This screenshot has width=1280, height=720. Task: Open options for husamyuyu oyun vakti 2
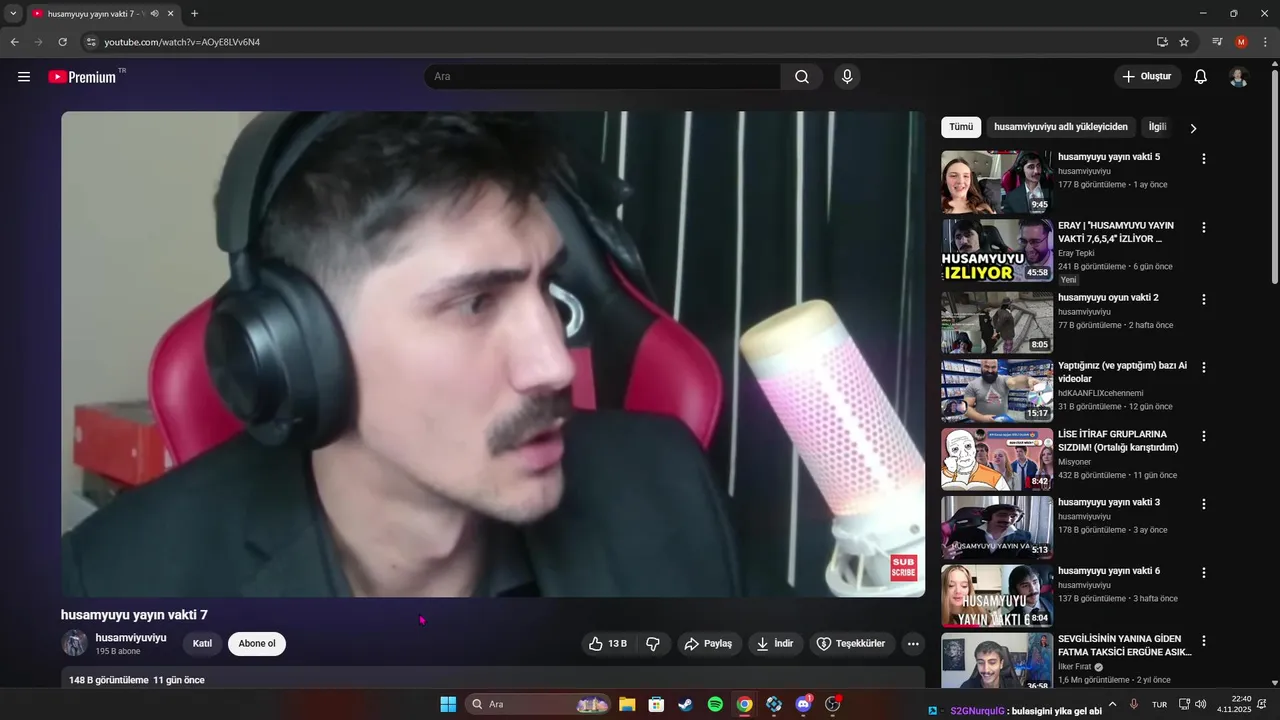(1204, 299)
